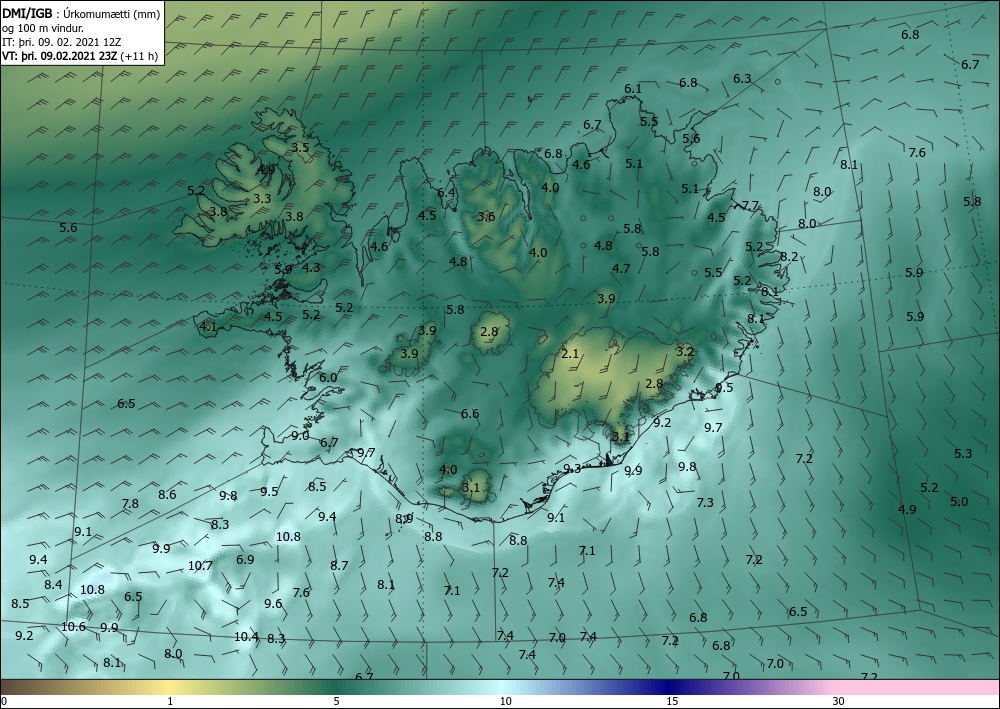The image size is (1000, 709).
Task: Click the 7.8 value on the map
Action: (x=130, y=504)
